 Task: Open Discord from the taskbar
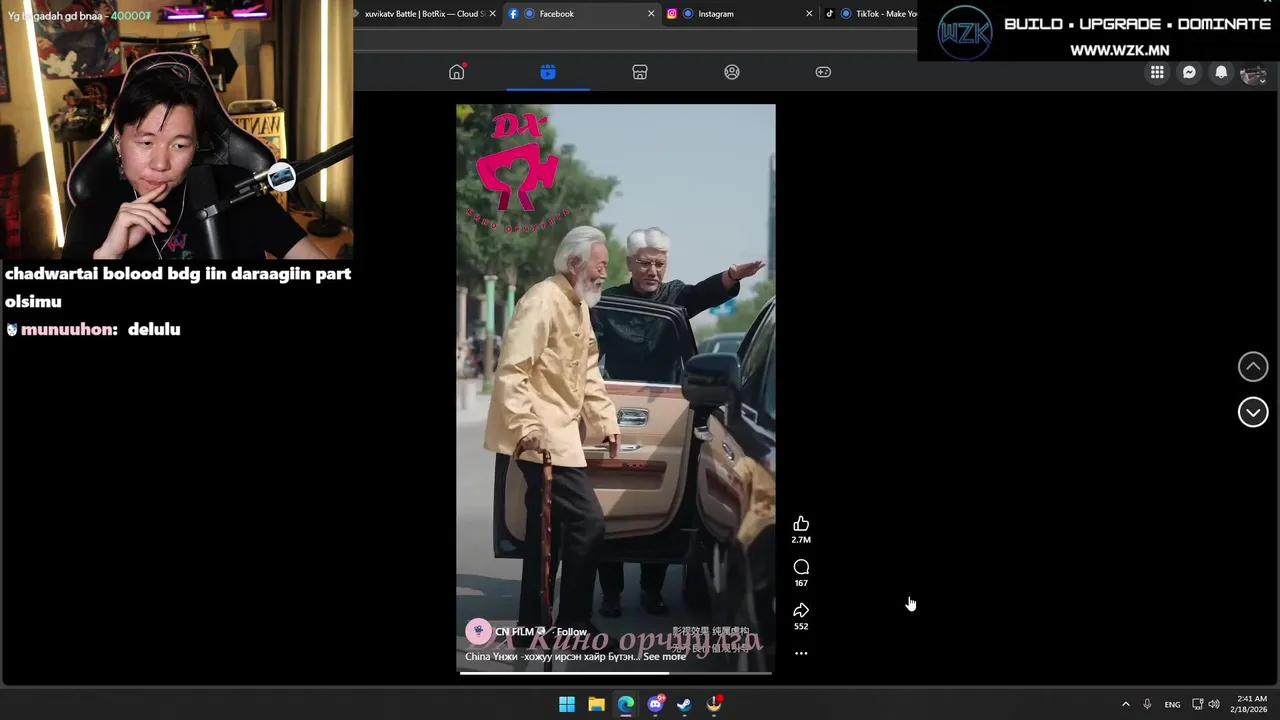(x=655, y=704)
